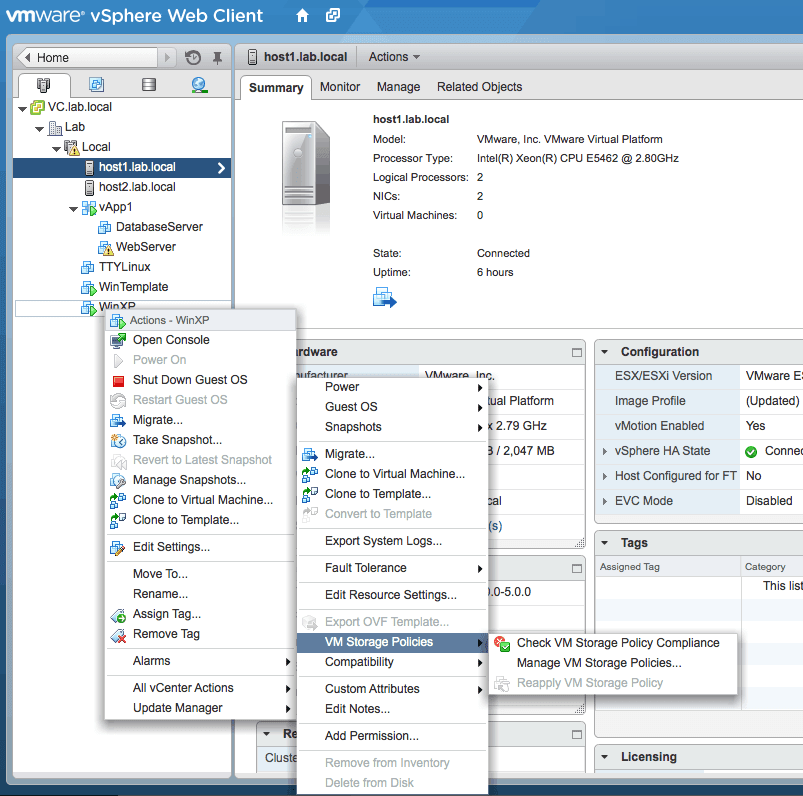Switch to Storage inventory tab icon
Screen dimensions: 803x796
click(x=149, y=85)
